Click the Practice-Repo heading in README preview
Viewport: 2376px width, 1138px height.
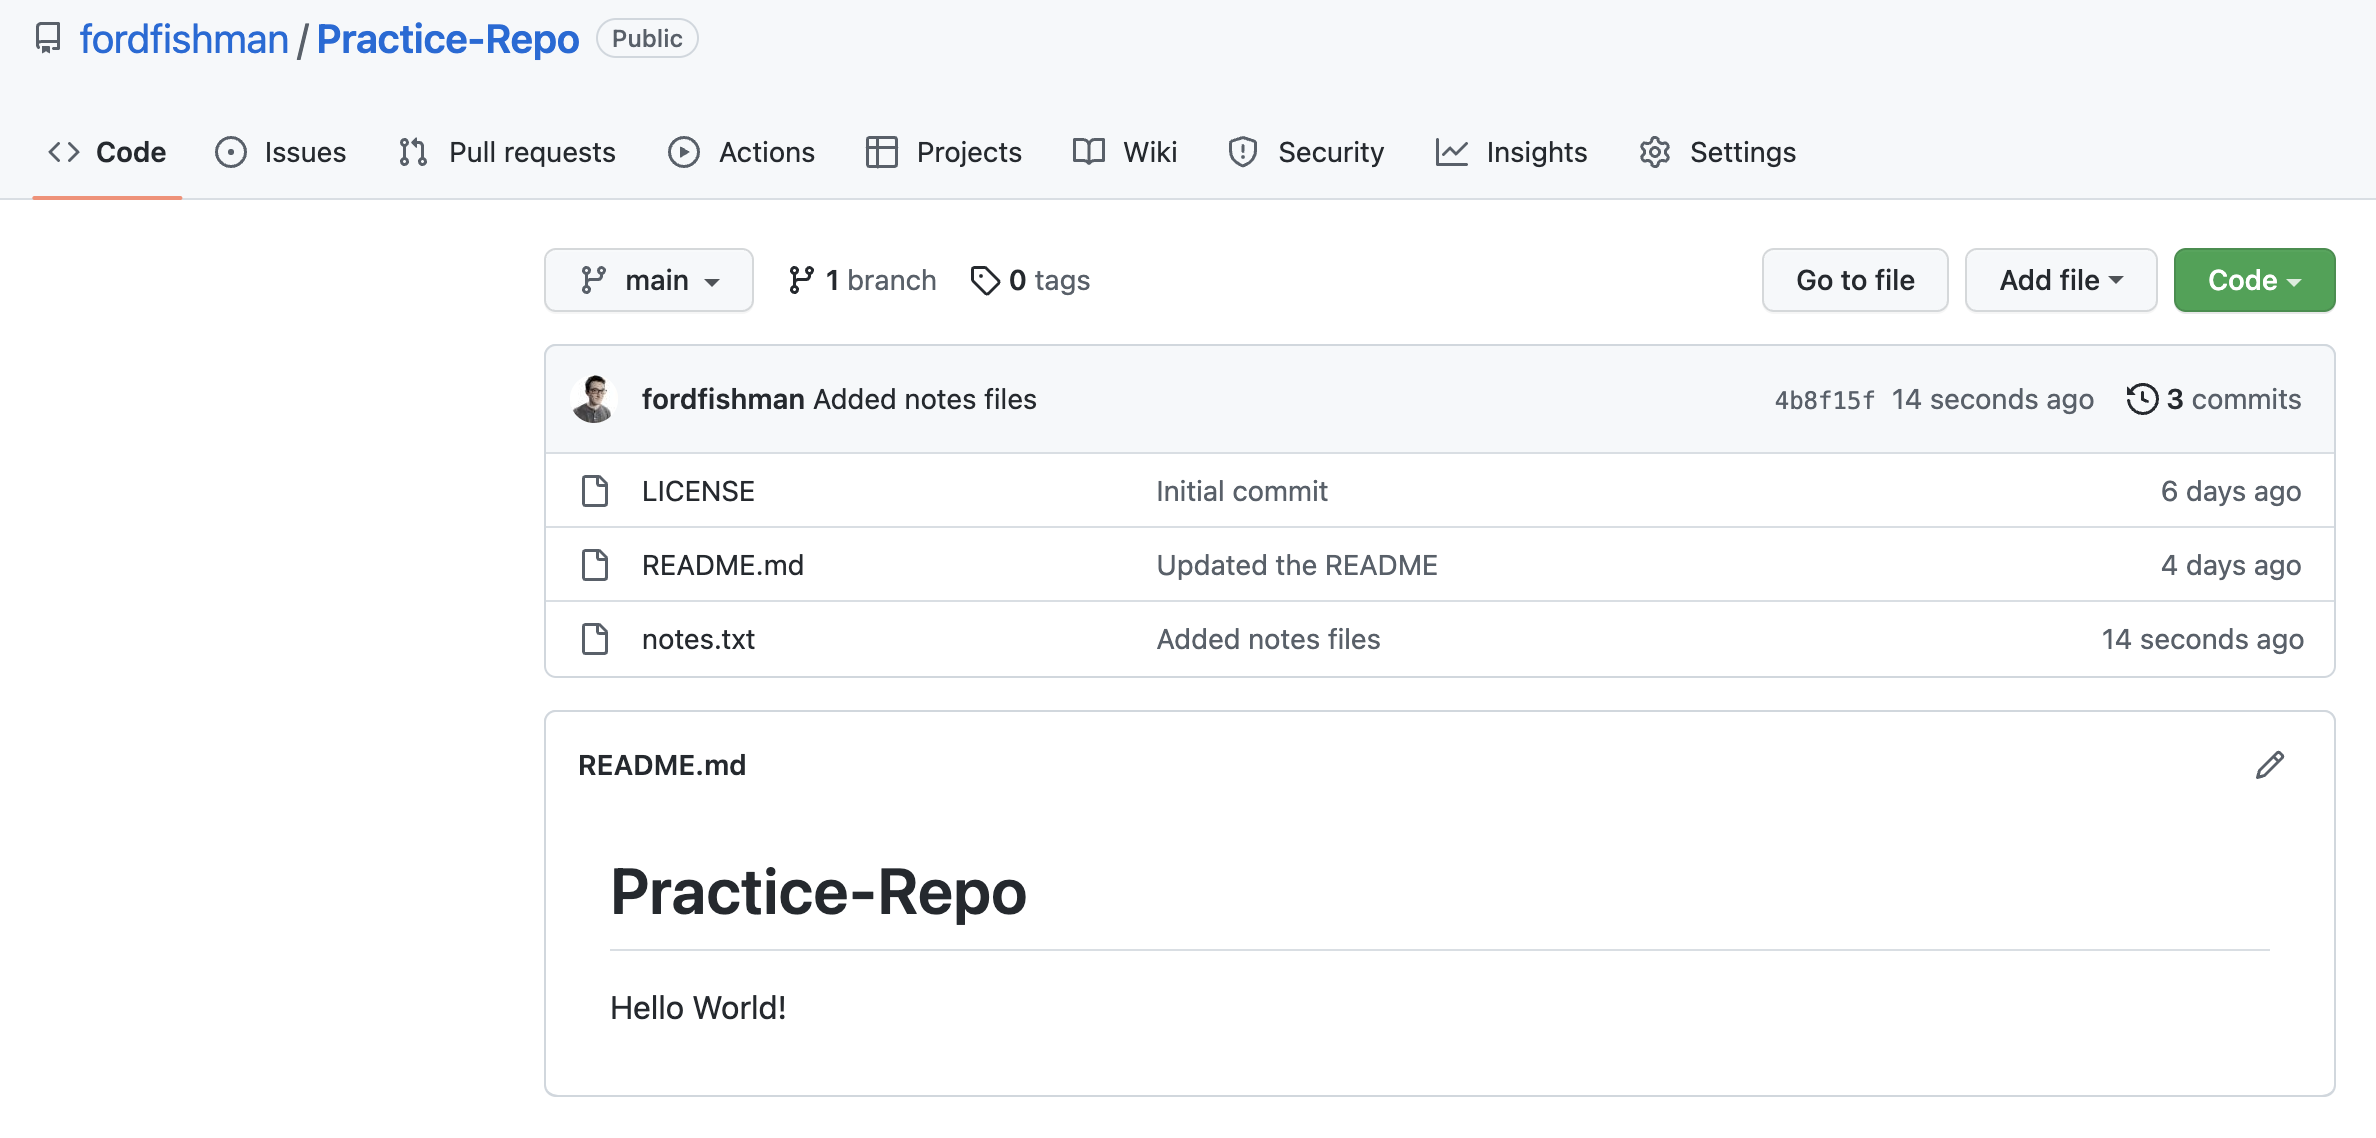coord(818,891)
